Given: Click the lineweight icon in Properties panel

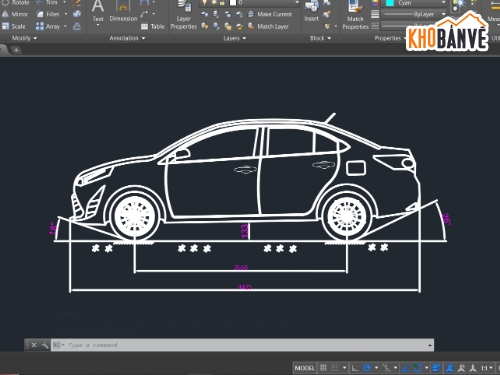Looking at the screenshot, I should [x=375, y=14].
